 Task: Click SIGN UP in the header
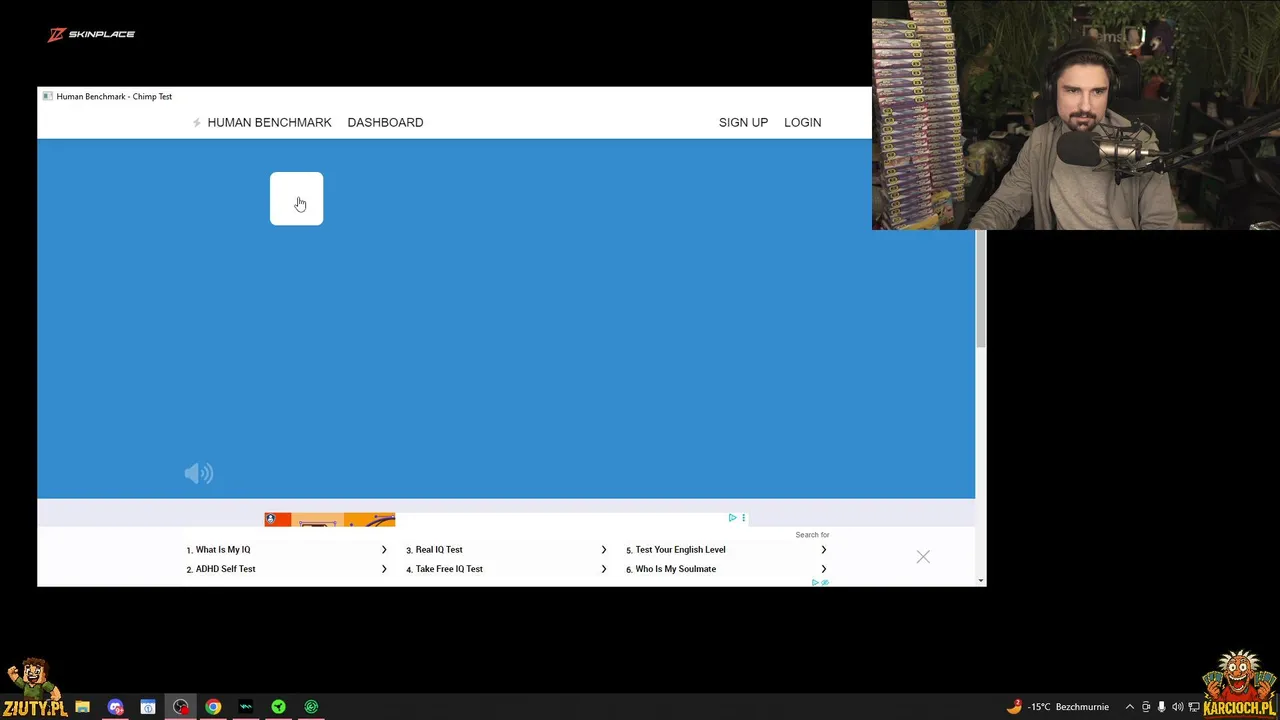[743, 122]
